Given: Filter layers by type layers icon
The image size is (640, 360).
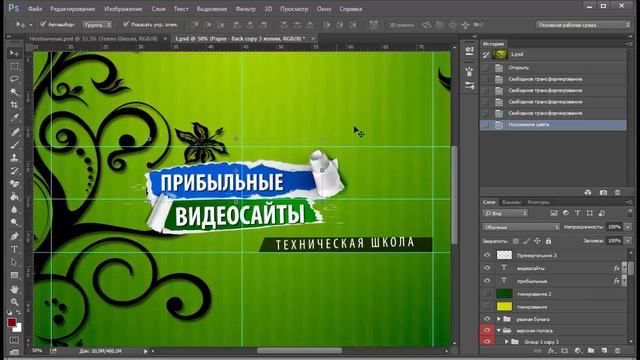Looking at the screenshot, I should (577, 213).
